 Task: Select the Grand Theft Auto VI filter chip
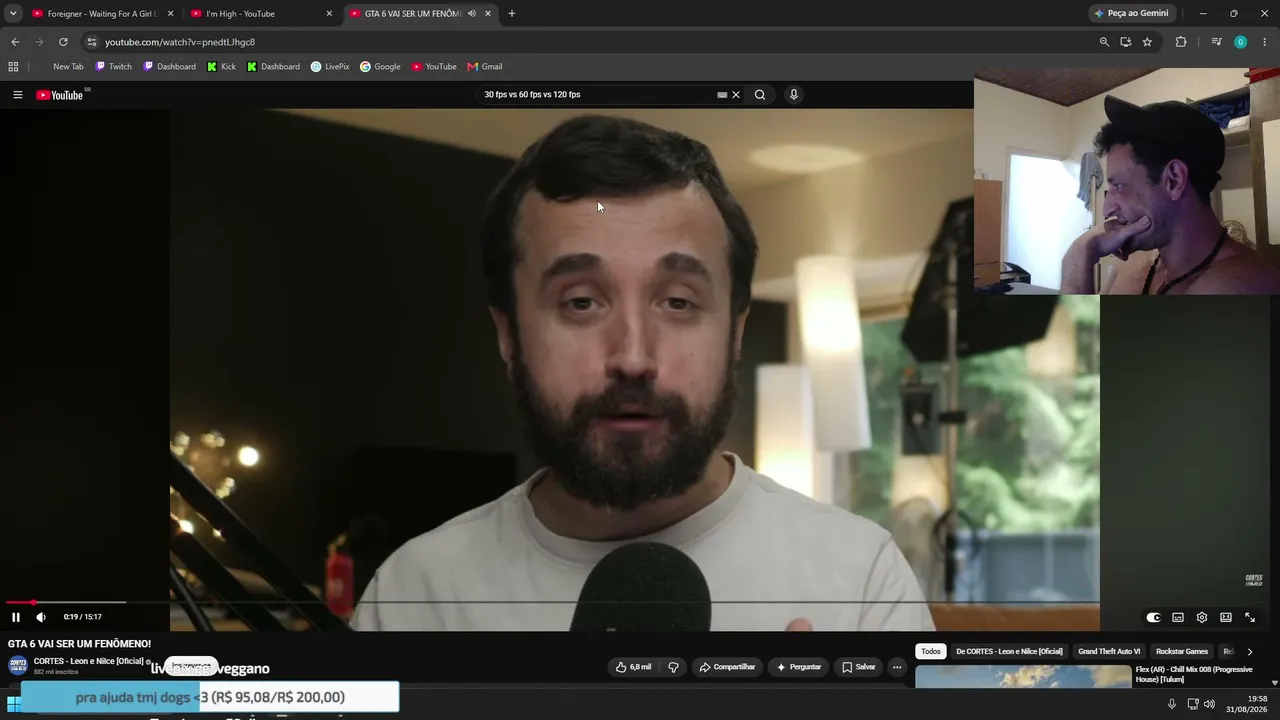tap(1109, 651)
